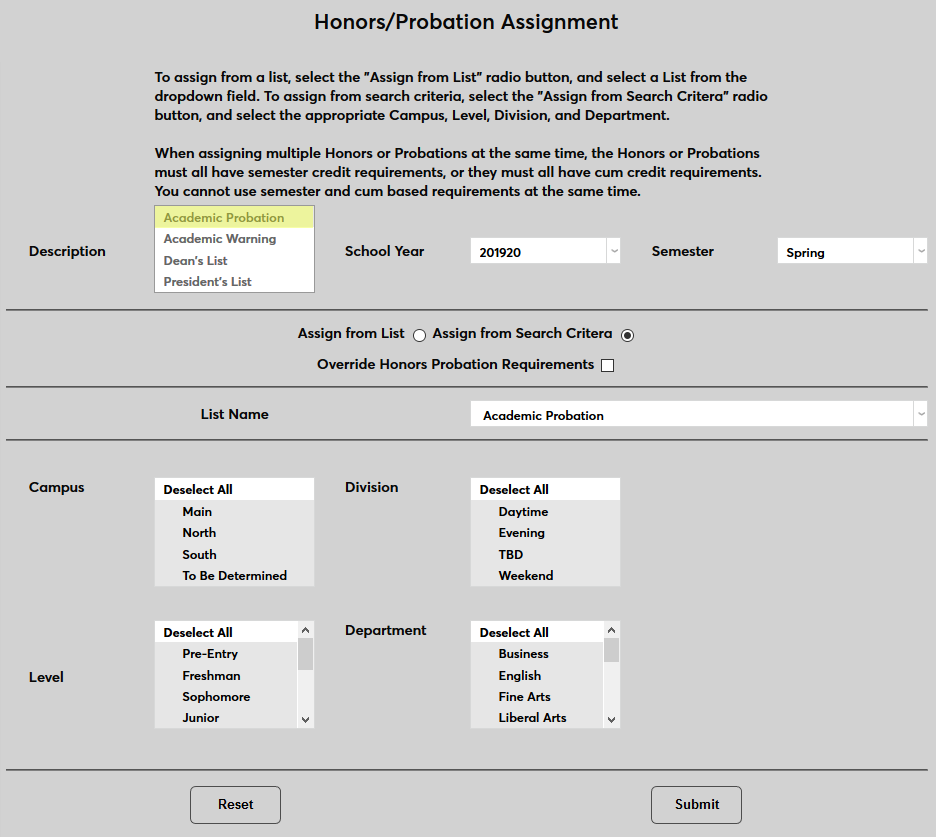
Task: Choose Weekend in the Division list
Action: [524, 575]
